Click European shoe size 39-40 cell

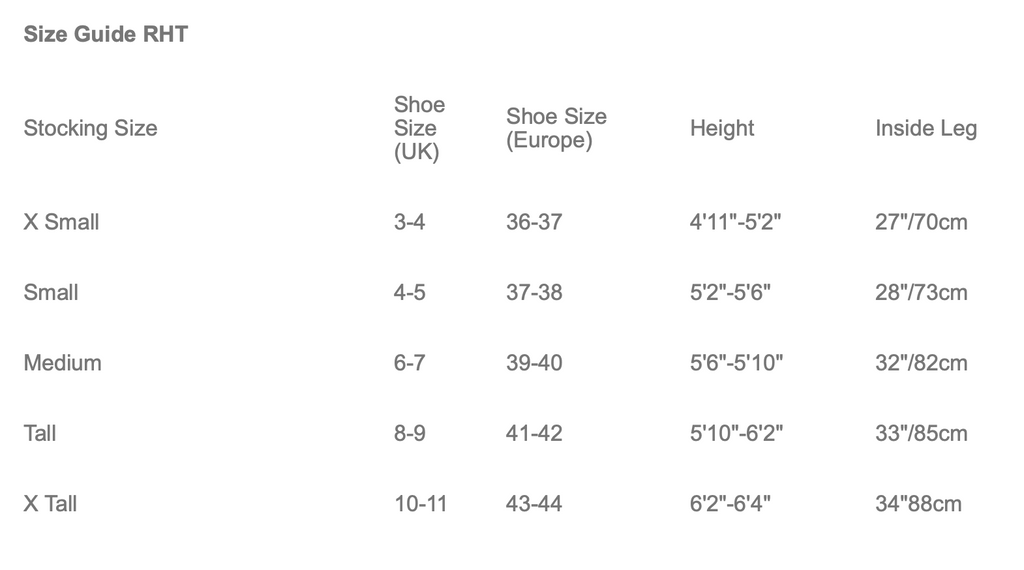tap(534, 363)
